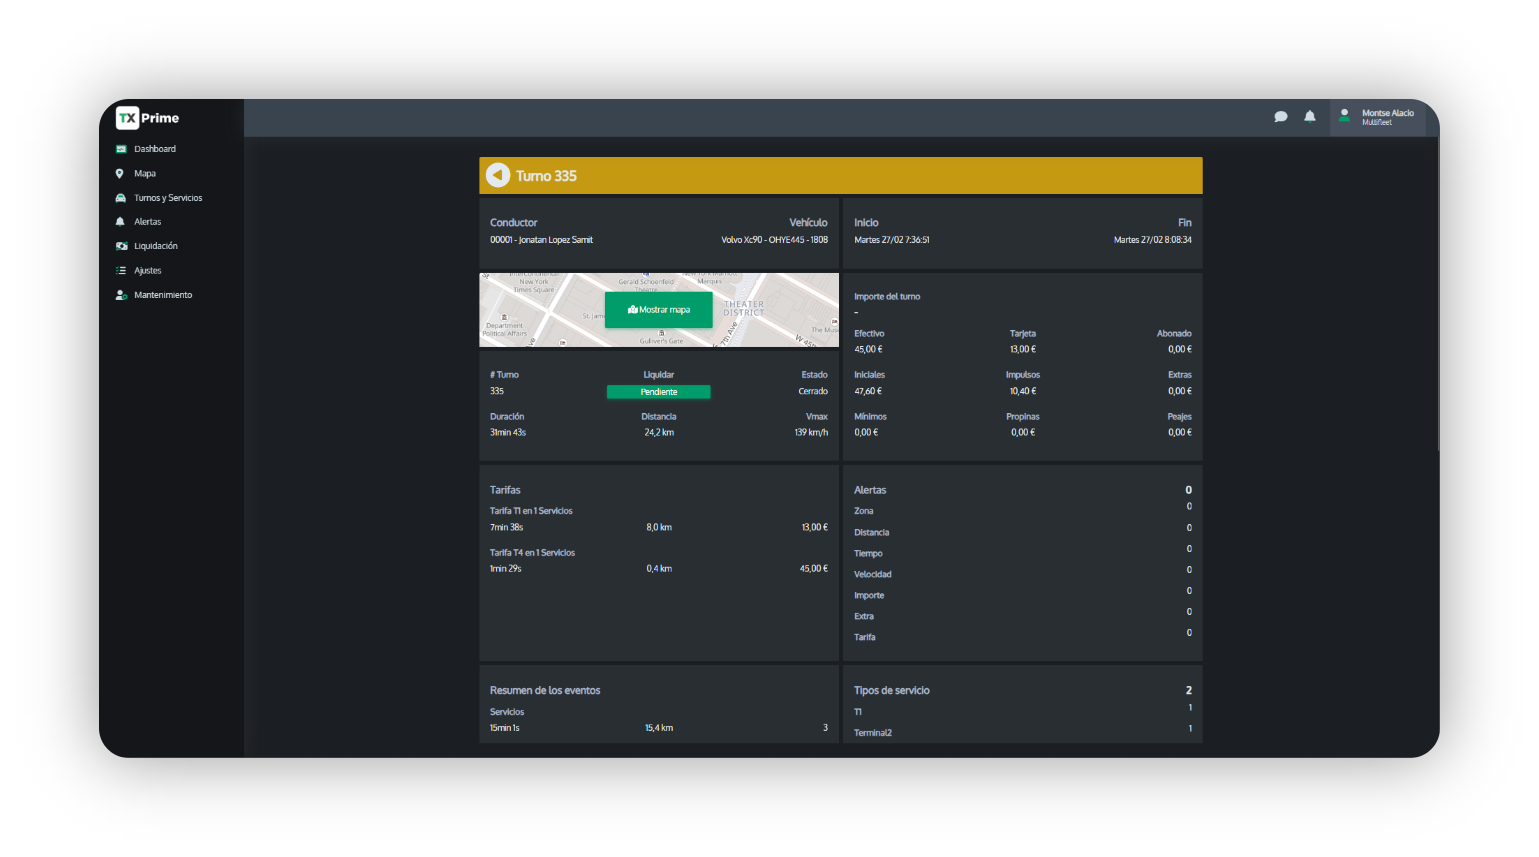Click Peajes amount "0,00 €"
Screen dimensions: 1539x857
click(1180, 433)
